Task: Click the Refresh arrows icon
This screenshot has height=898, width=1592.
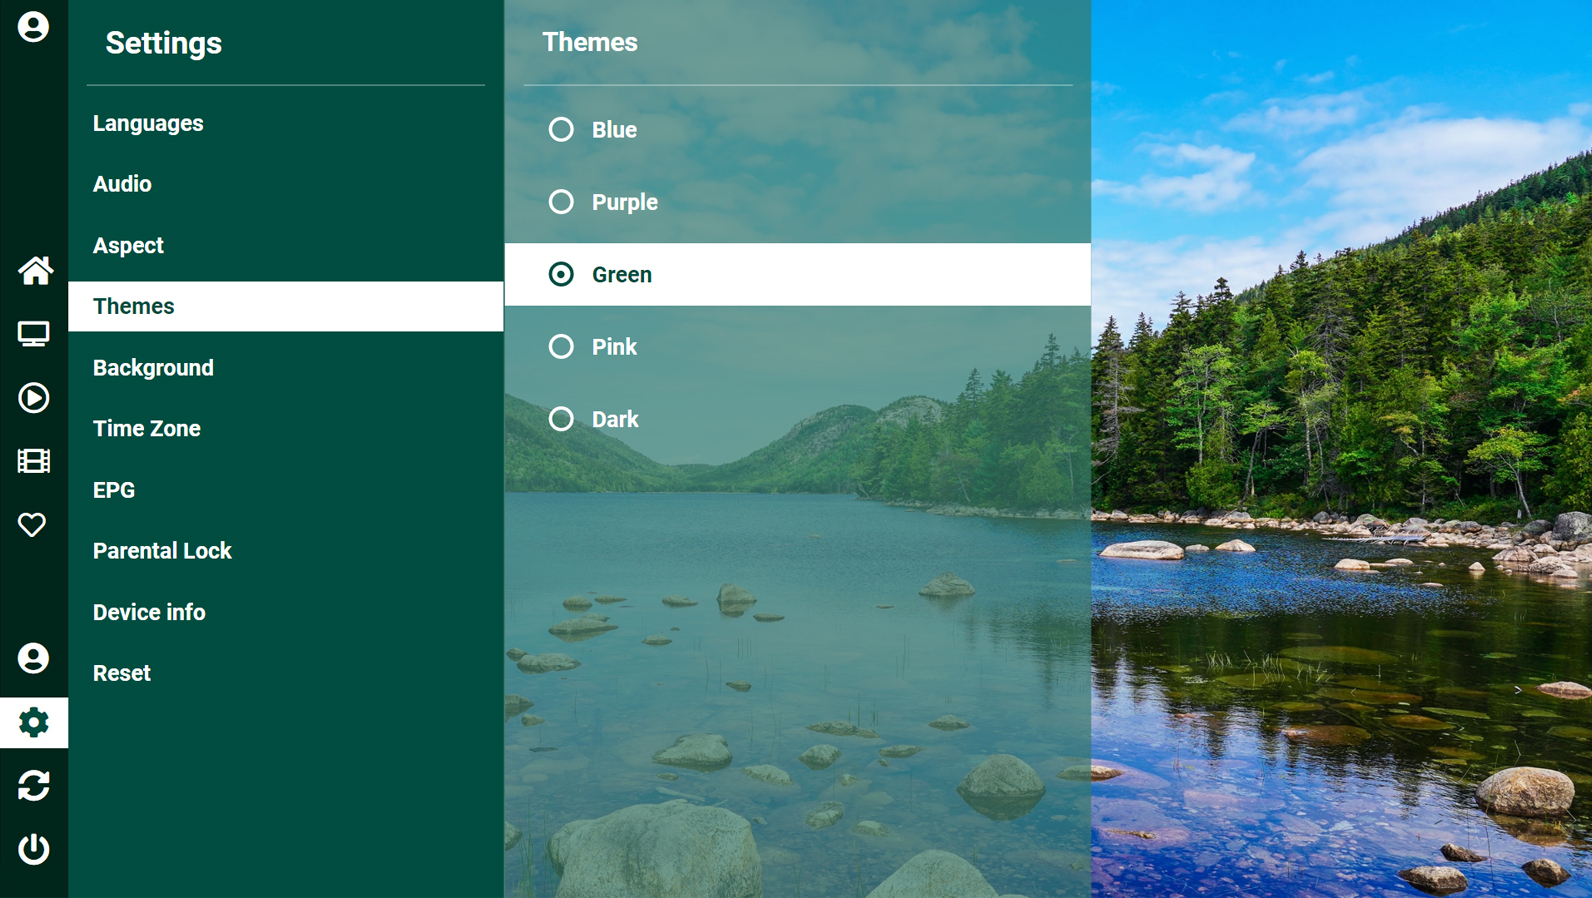Action: pyautogui.click(x=33, y=786)
